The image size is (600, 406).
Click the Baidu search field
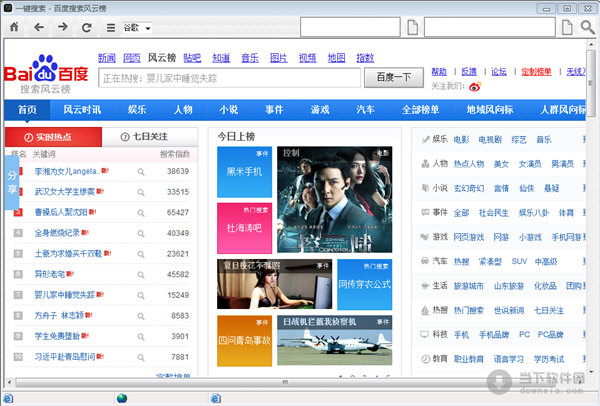pos(229,78)
